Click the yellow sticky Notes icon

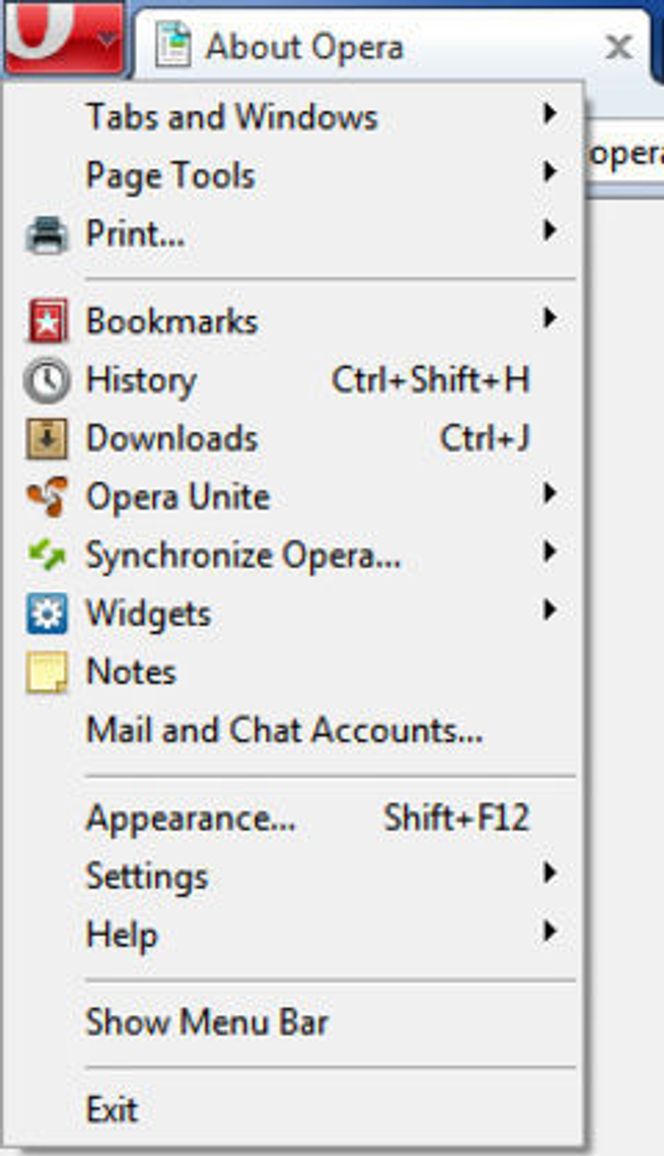click(47, 672)
